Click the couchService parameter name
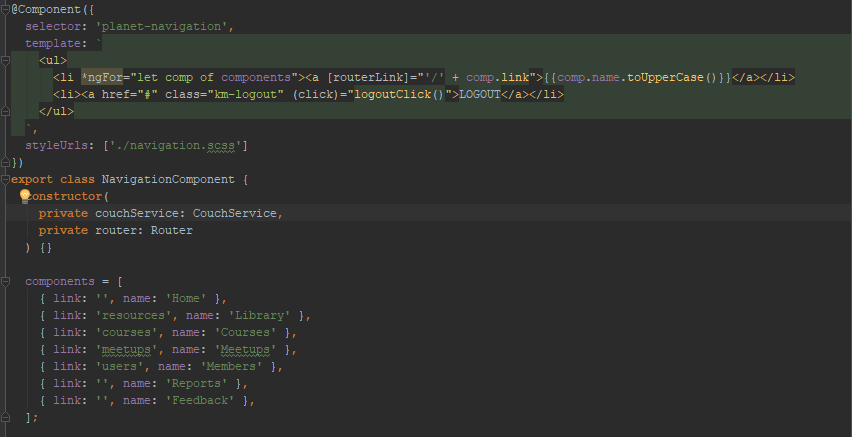 tap(137, 213)
